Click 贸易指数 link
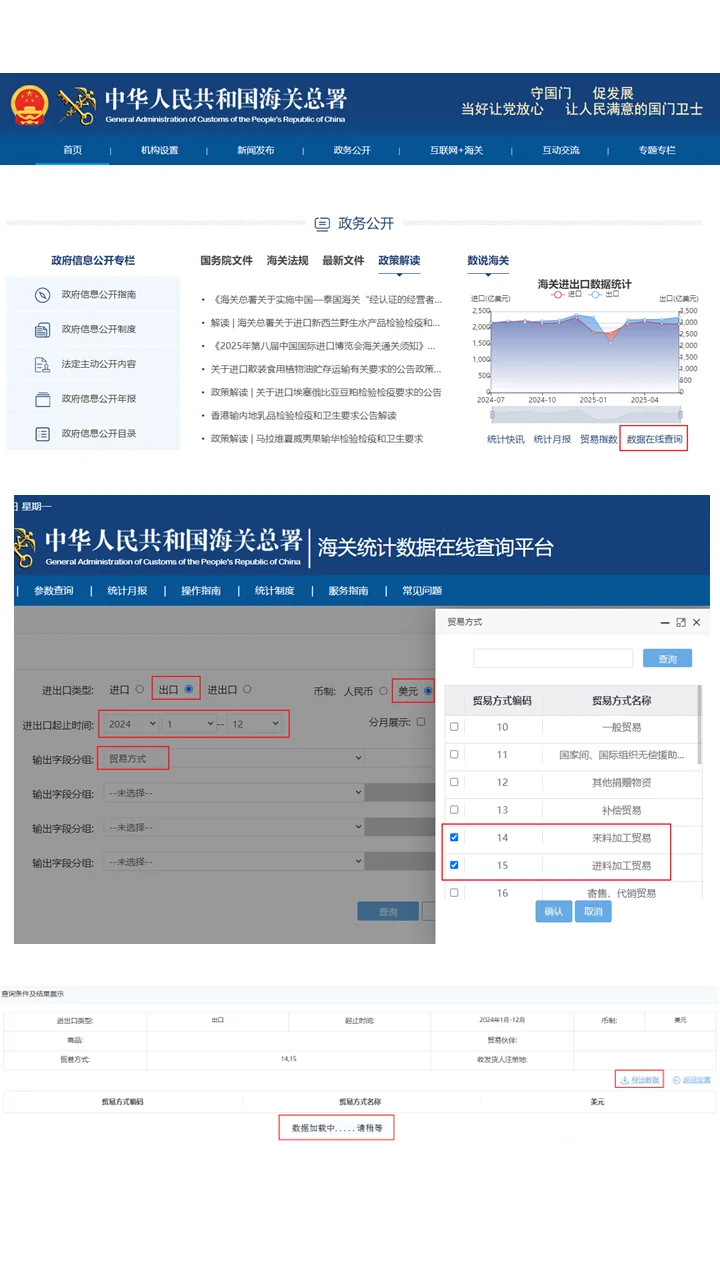Viewport: 720px width, 1280px height. [598, 439]
